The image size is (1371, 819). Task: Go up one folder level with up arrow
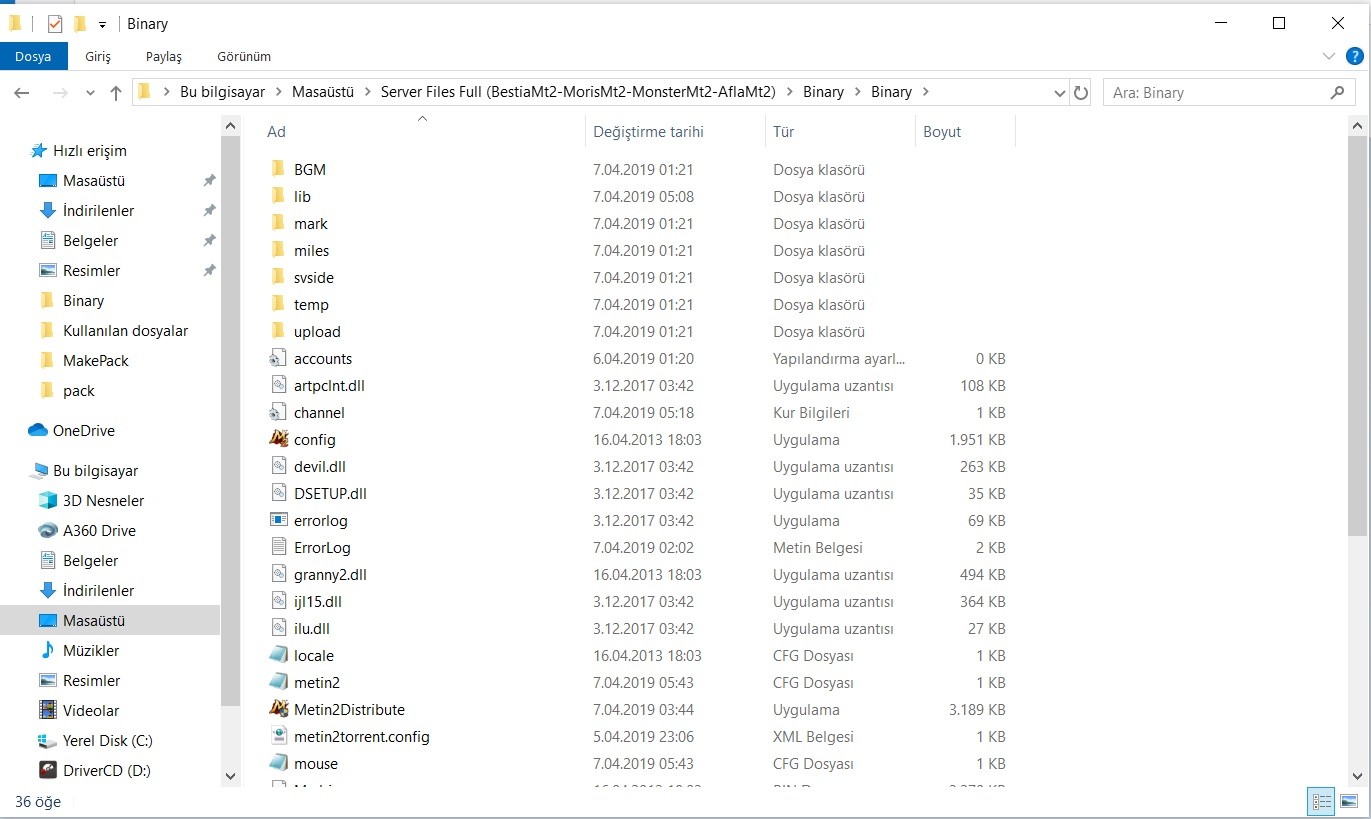click(x=116, y=92)
